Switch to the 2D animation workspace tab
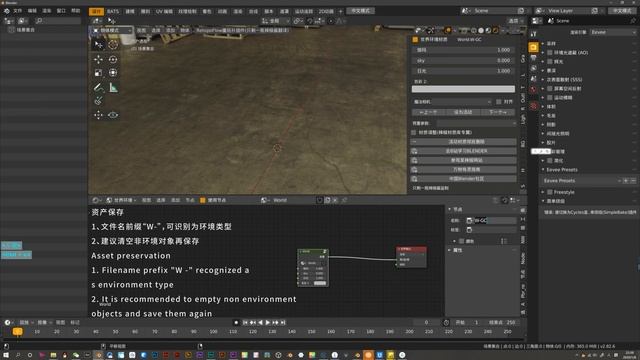Screen dimensions: 640x360 tap(326, 11)
